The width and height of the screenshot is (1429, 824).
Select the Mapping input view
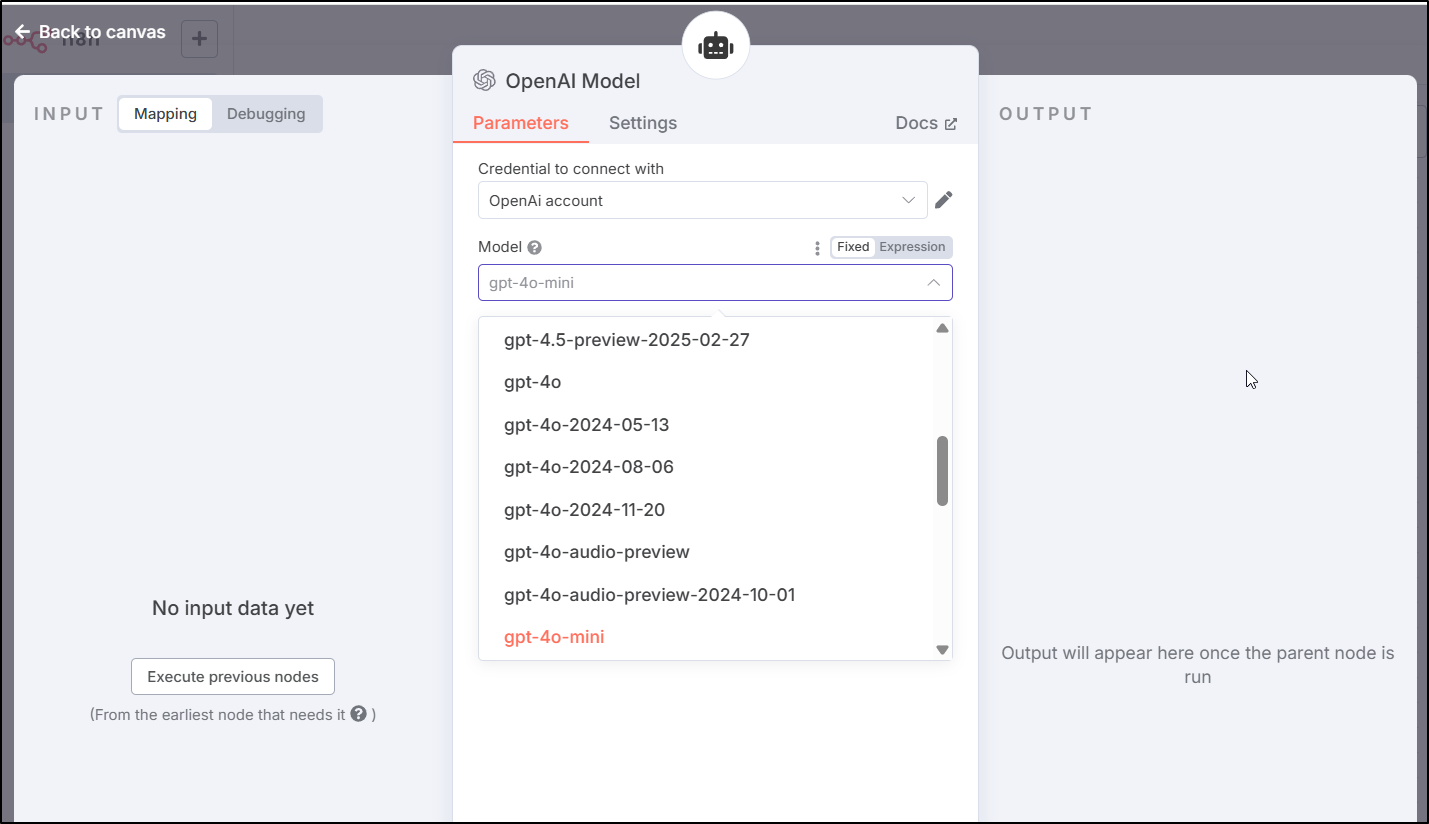click(165, 114)
